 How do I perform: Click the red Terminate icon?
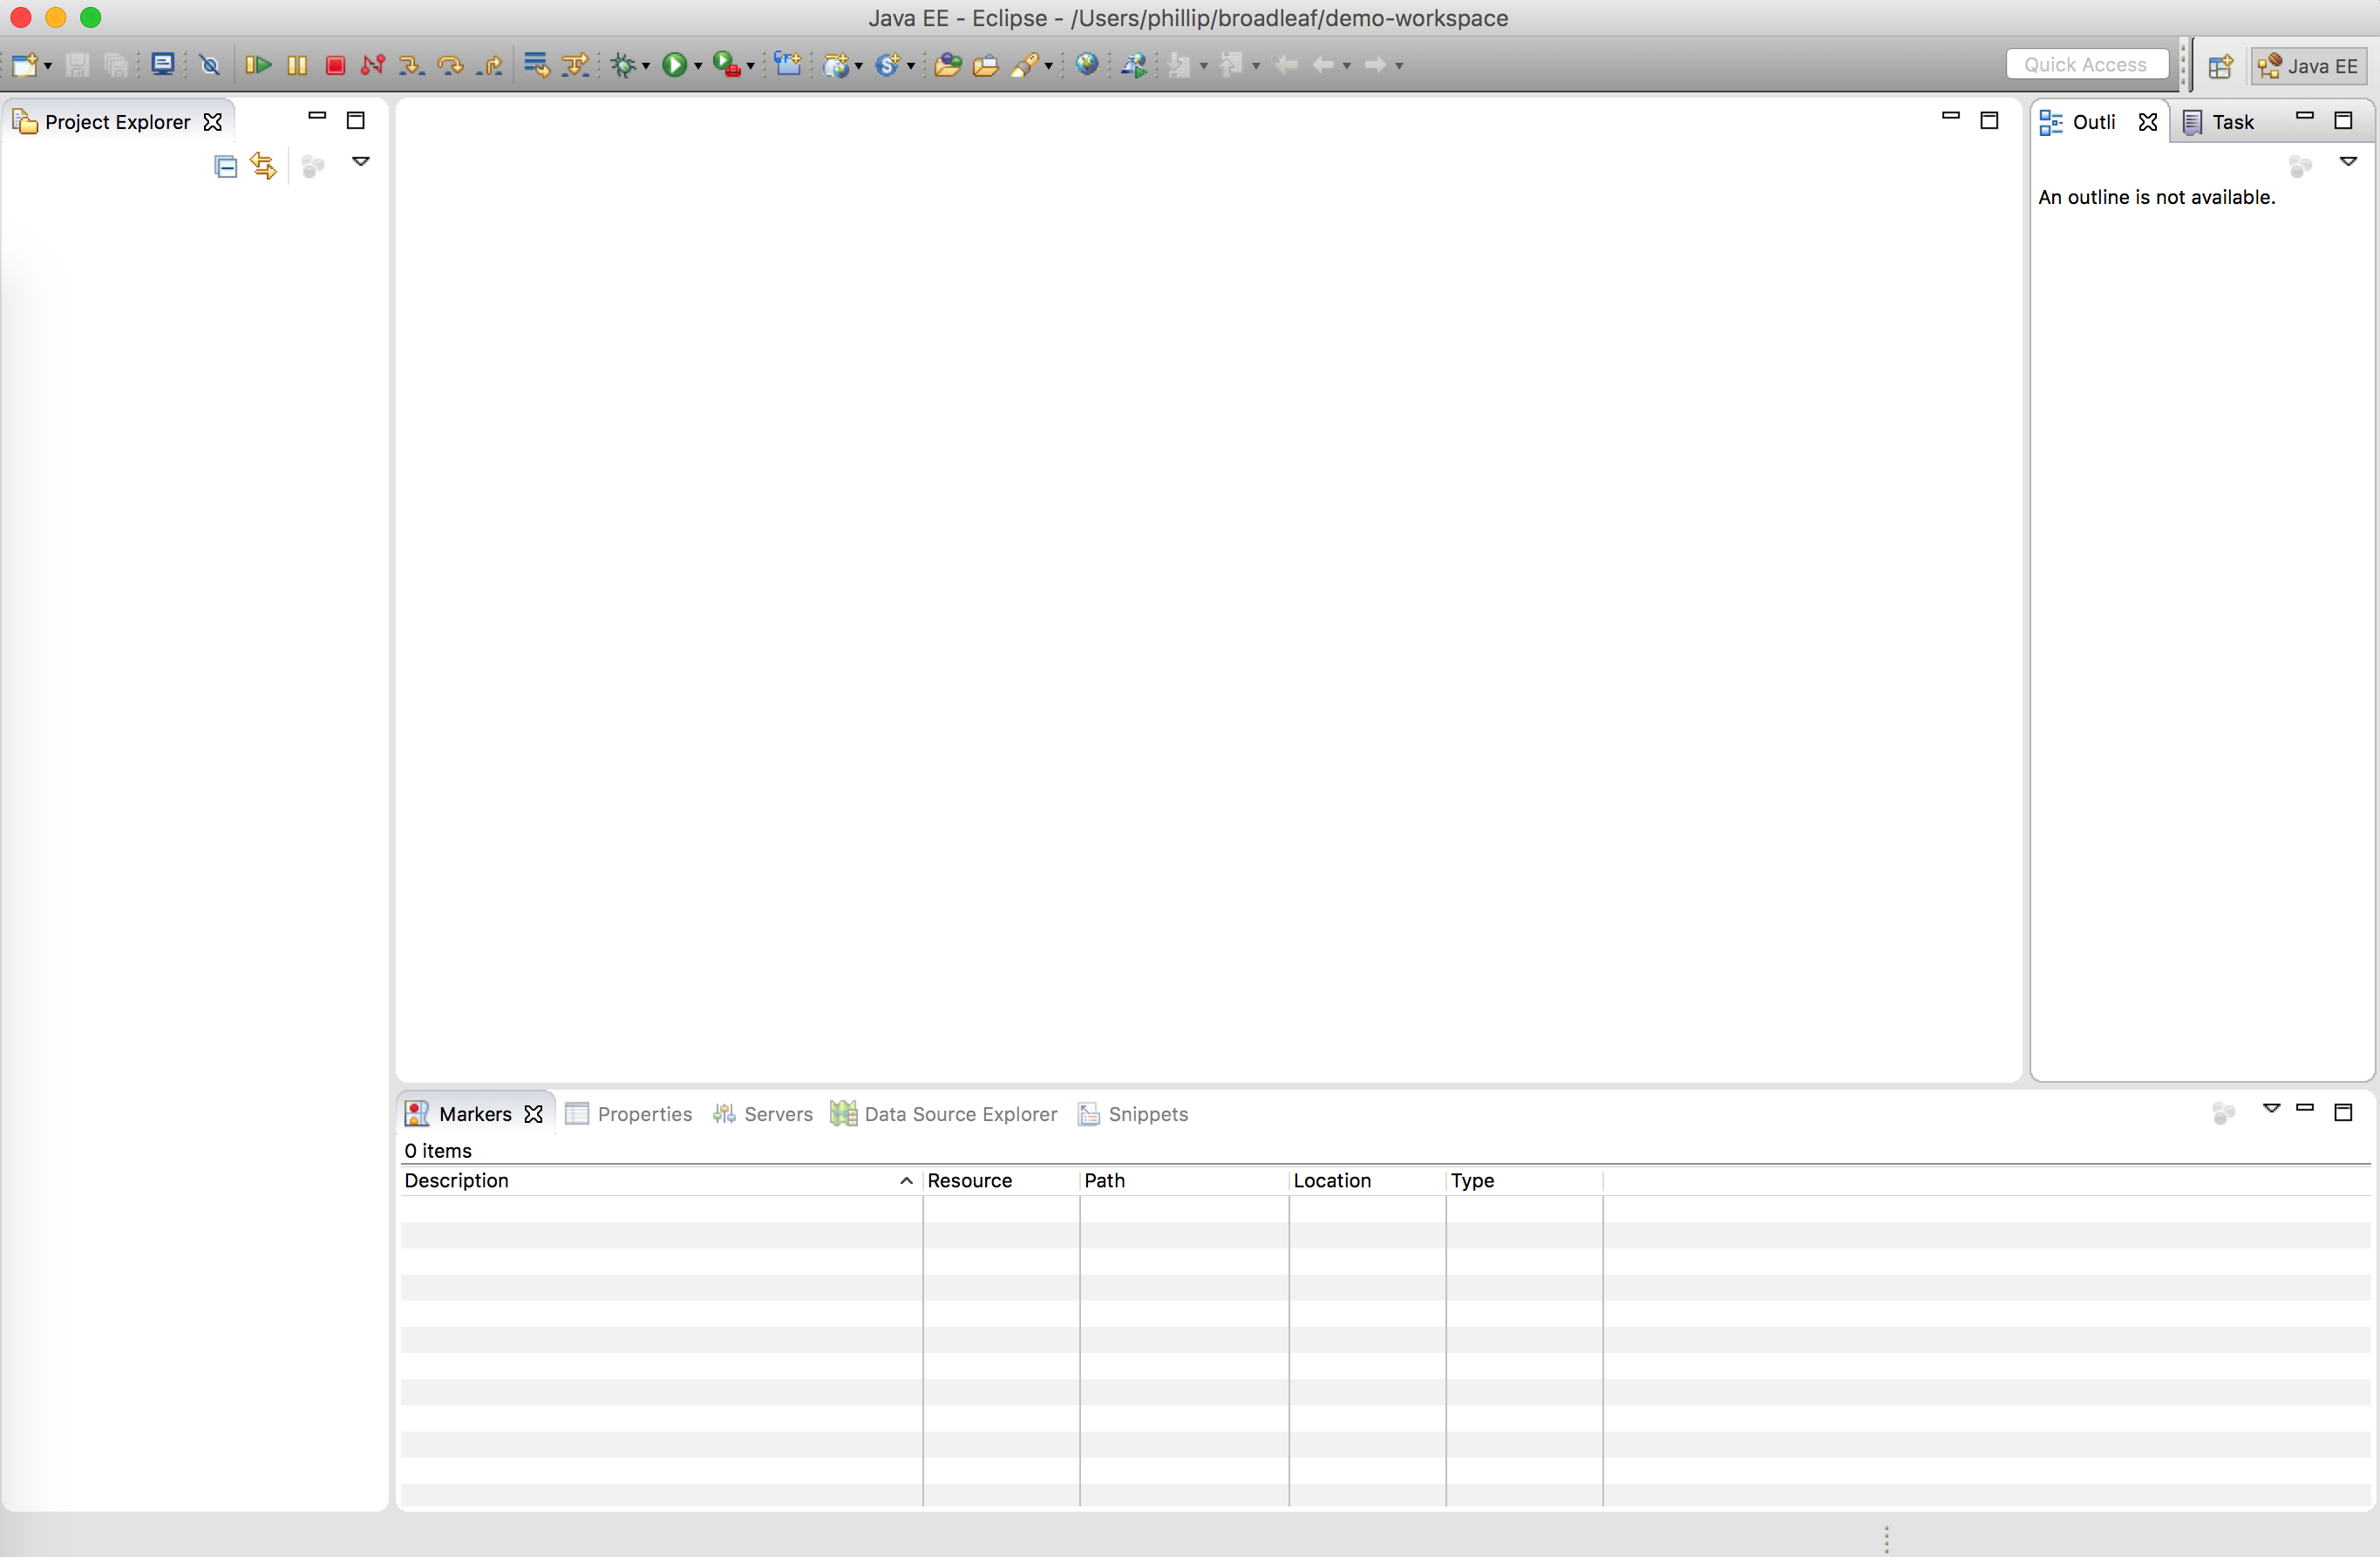(335, 65)
